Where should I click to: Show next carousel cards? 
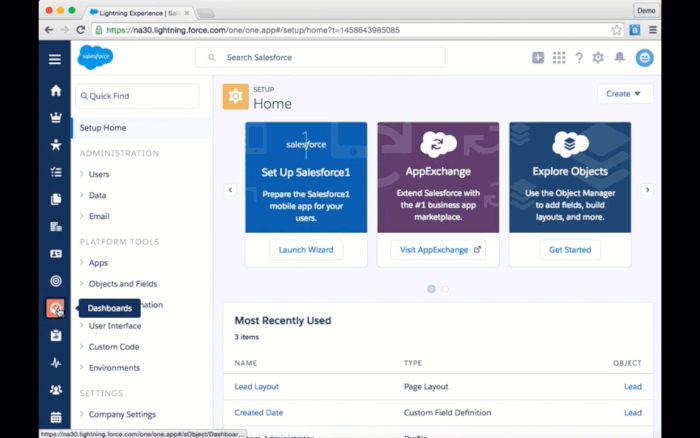click(x=647, y=190)
